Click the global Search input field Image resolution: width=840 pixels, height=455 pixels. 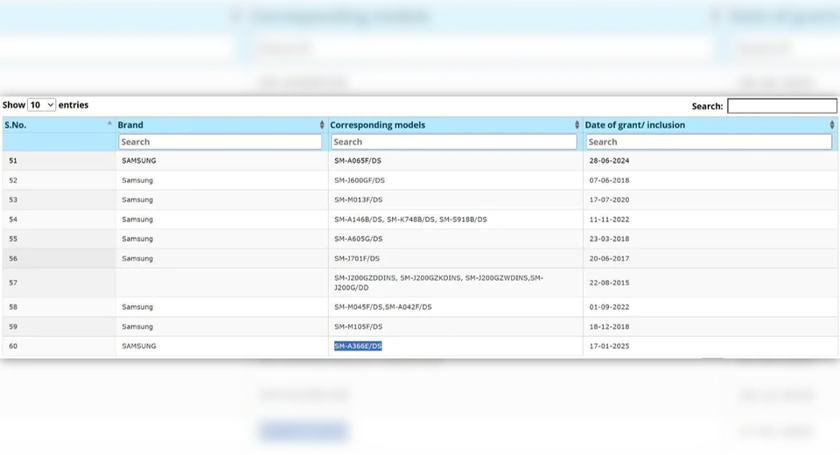coord(782,106)
